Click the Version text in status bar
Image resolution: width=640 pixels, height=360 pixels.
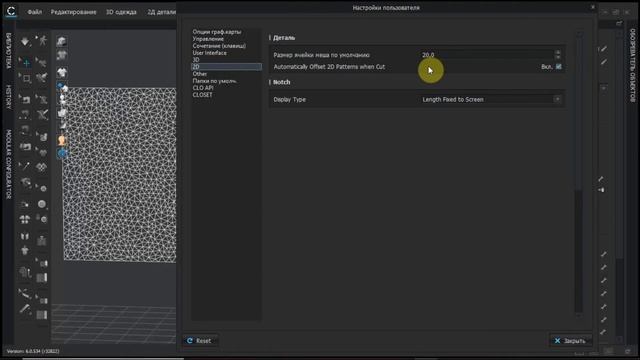pyautogui.click(x=33, y=351)
